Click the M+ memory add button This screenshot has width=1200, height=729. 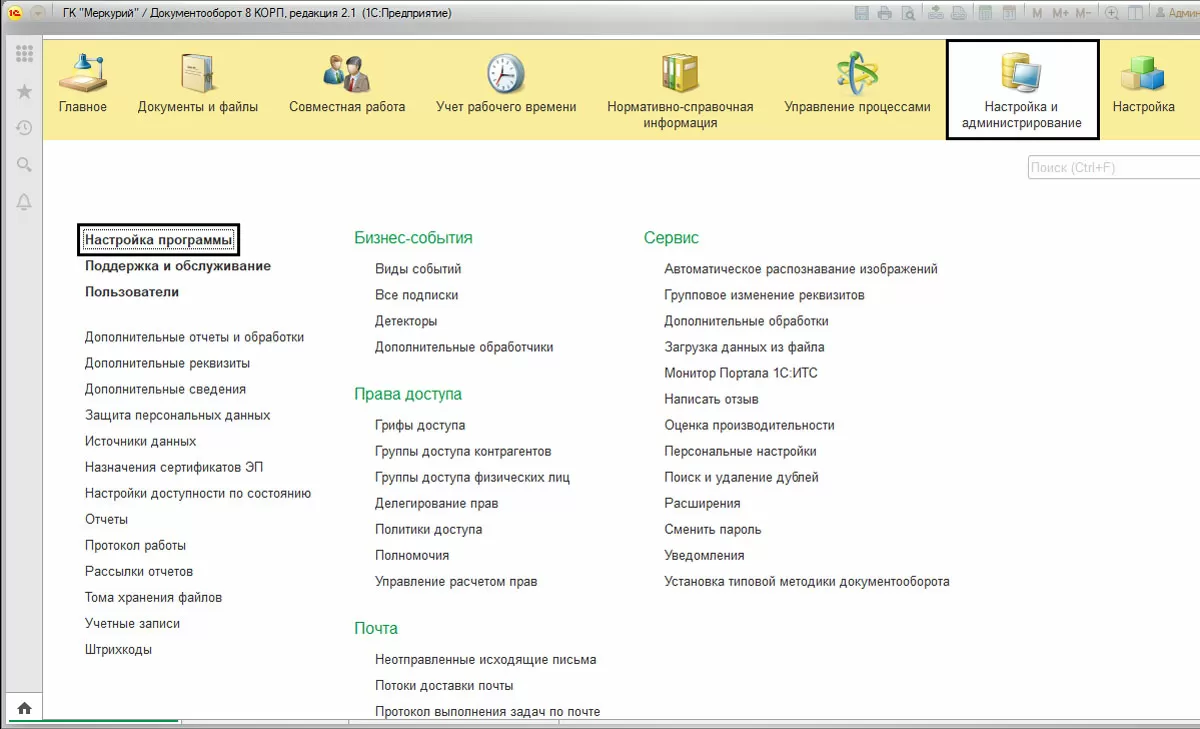click(x=1060, y=13)
